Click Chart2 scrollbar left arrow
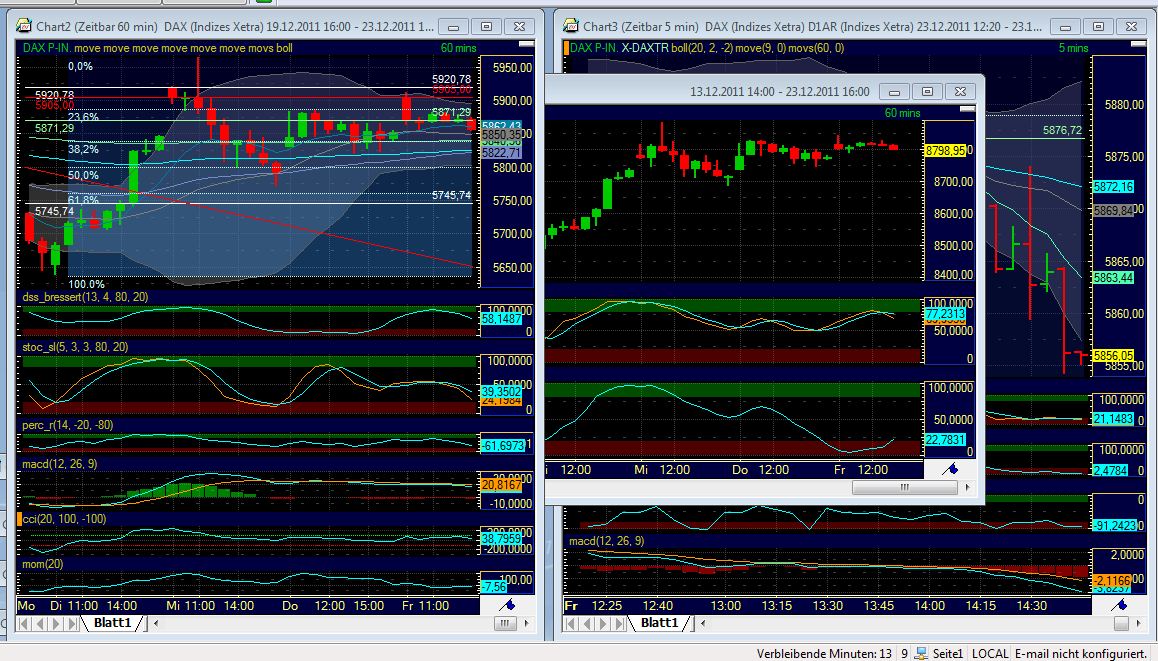The image size is (1158, 661). pos(156,624)
